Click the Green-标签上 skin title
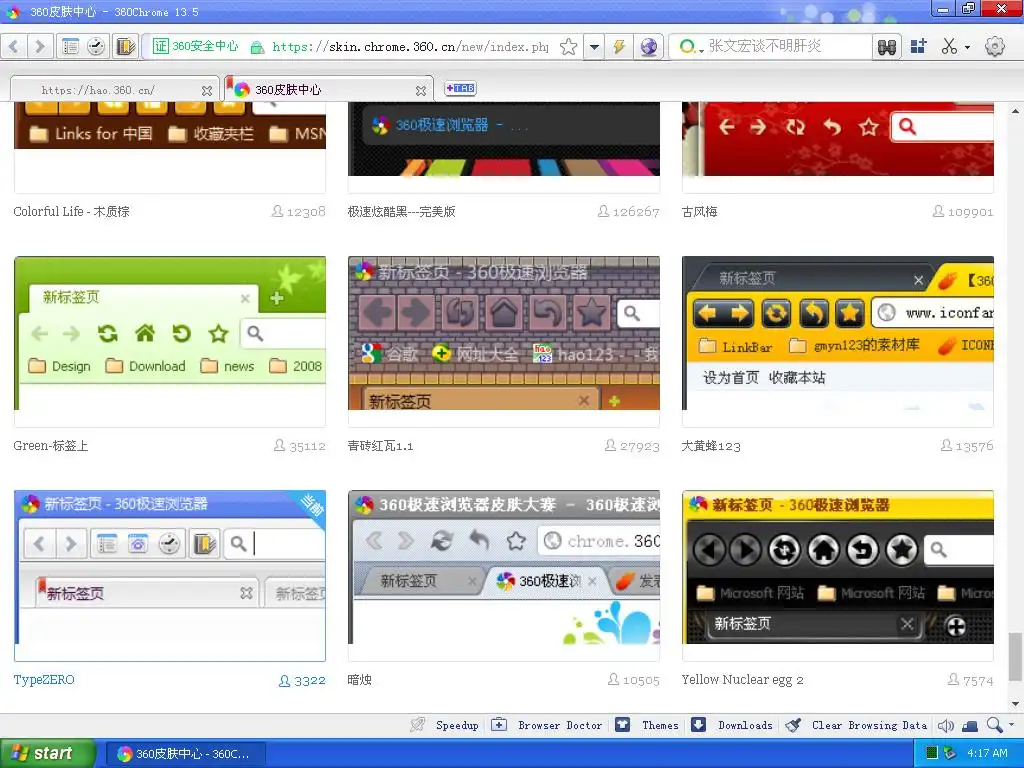Screen dimensions: 1024x768 [50, 446]
